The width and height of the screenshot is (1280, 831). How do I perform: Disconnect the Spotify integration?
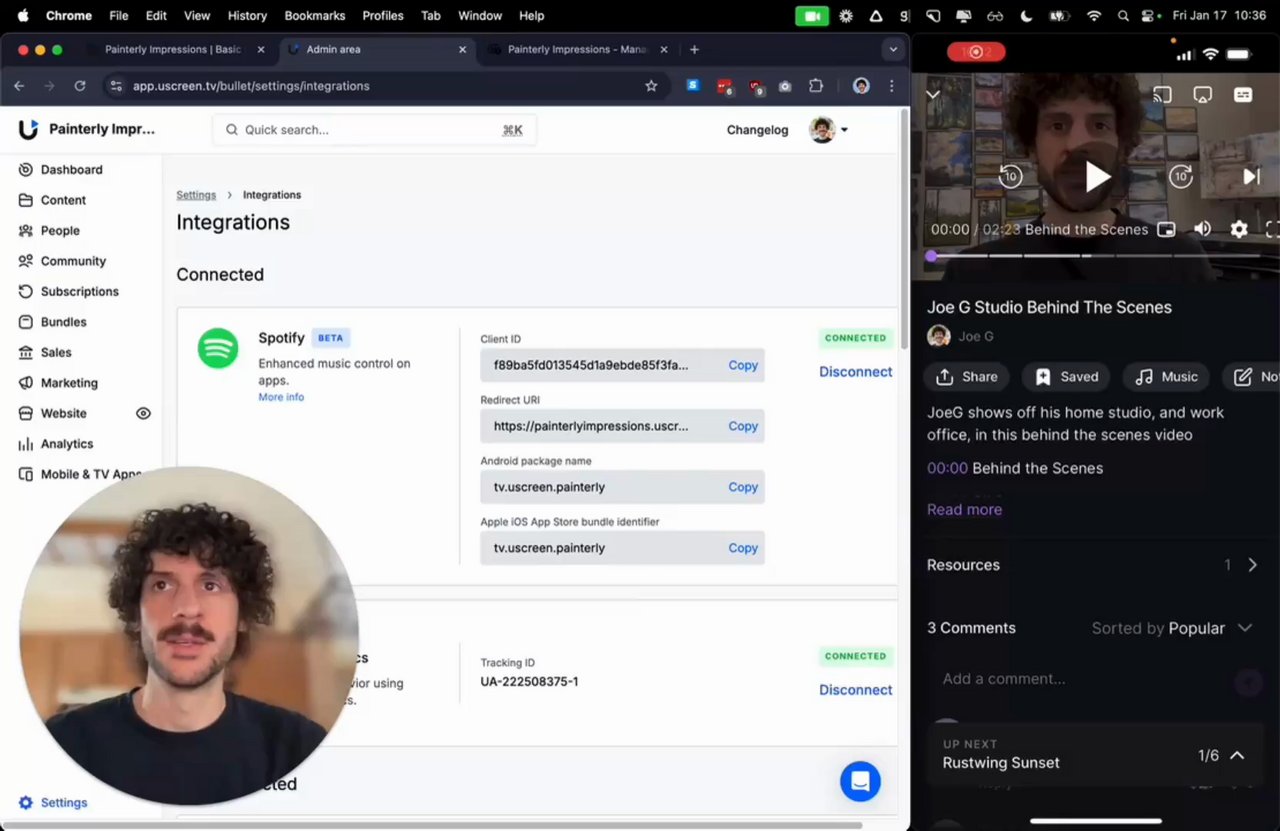pos(855,372)
